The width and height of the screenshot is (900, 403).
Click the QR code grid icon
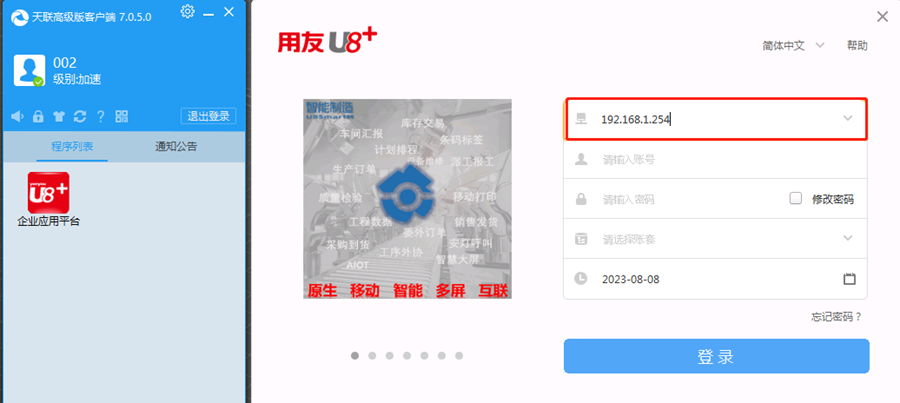[x=122, y=117]
